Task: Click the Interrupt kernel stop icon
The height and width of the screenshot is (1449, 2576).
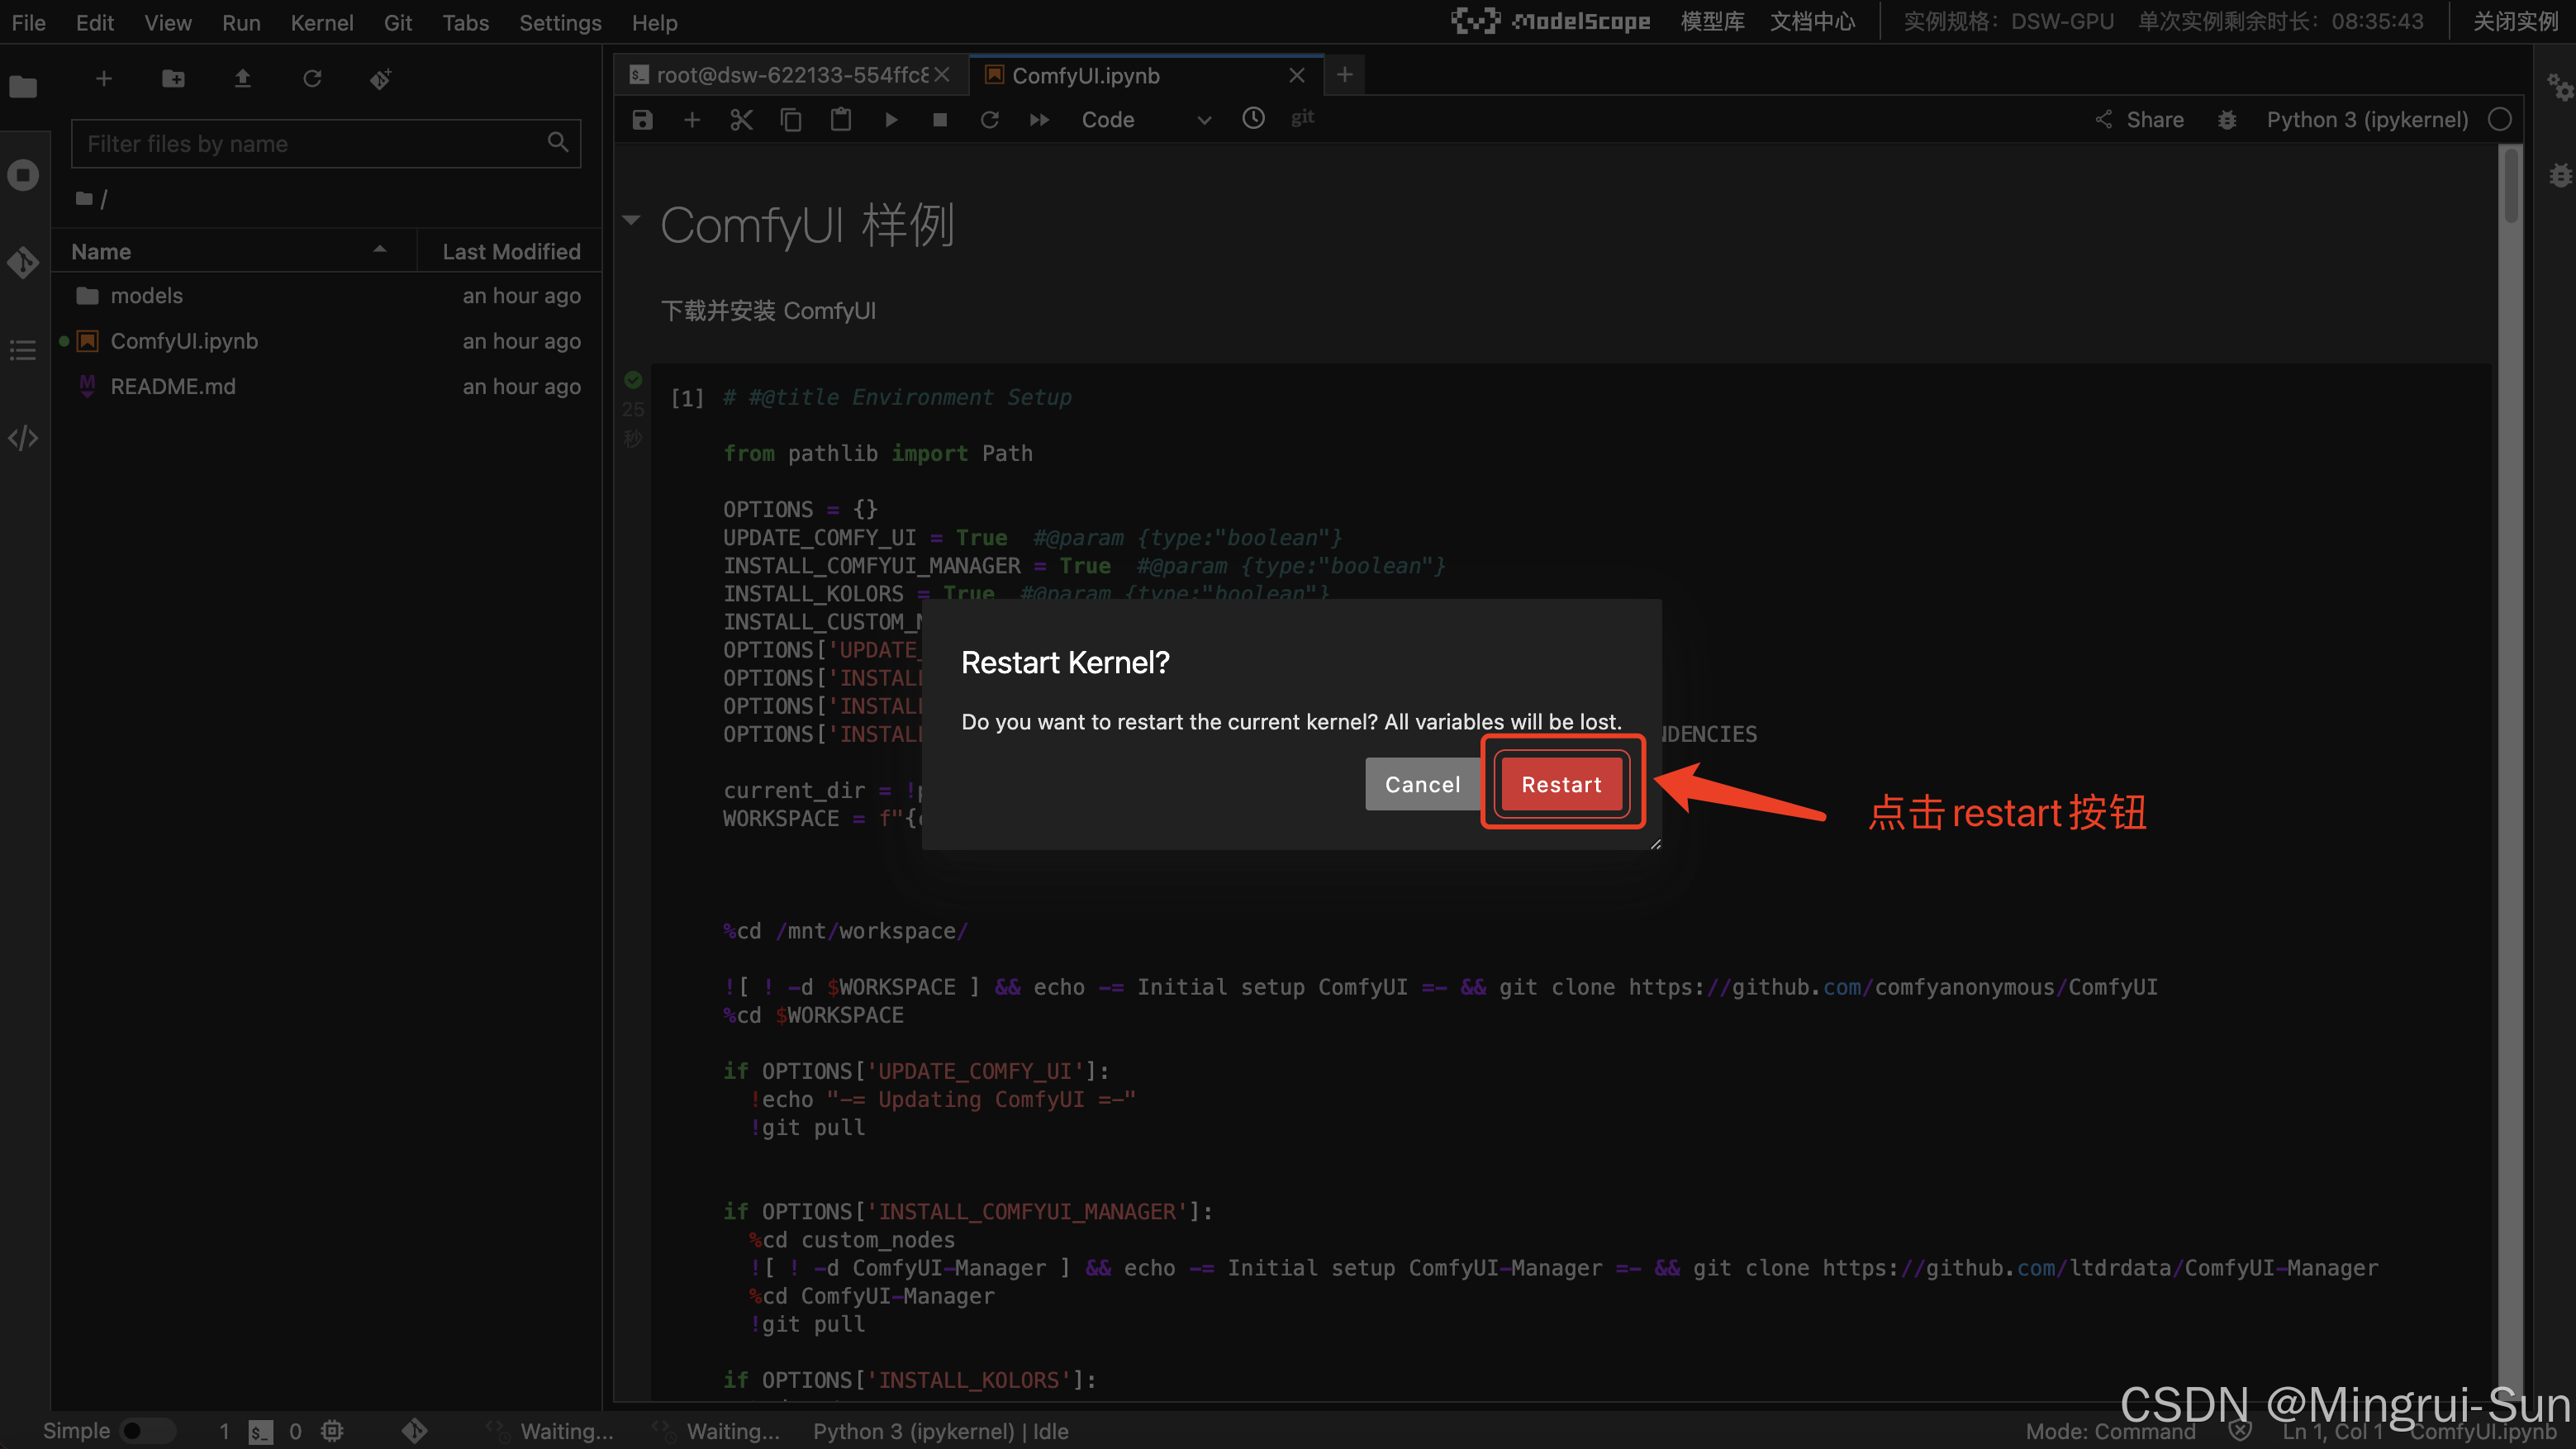Action: [x=940, y=120]
